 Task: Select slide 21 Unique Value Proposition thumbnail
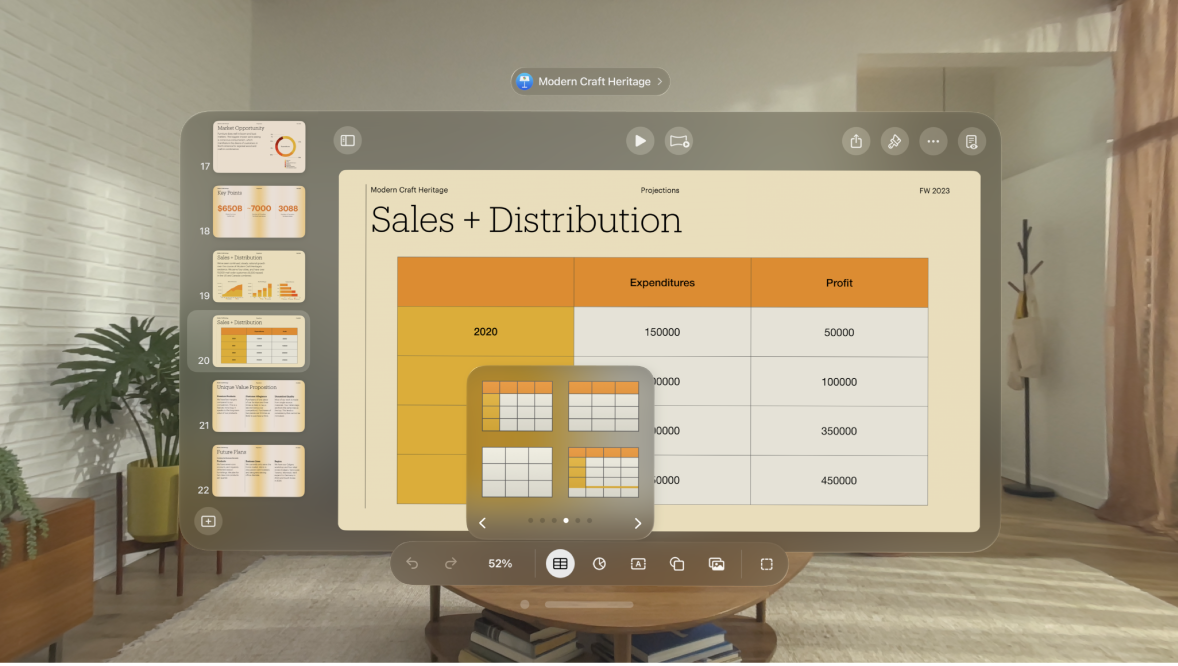click(x=259, y=406)
